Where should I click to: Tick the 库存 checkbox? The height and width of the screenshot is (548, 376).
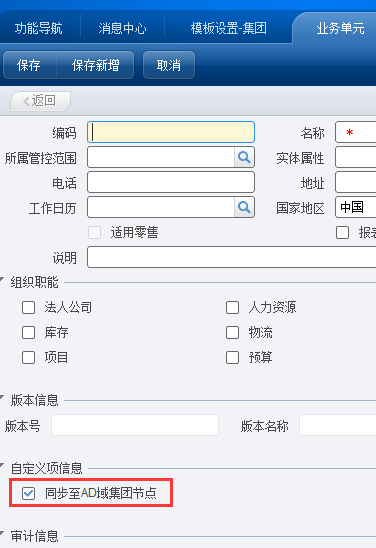tap(28, 332)
